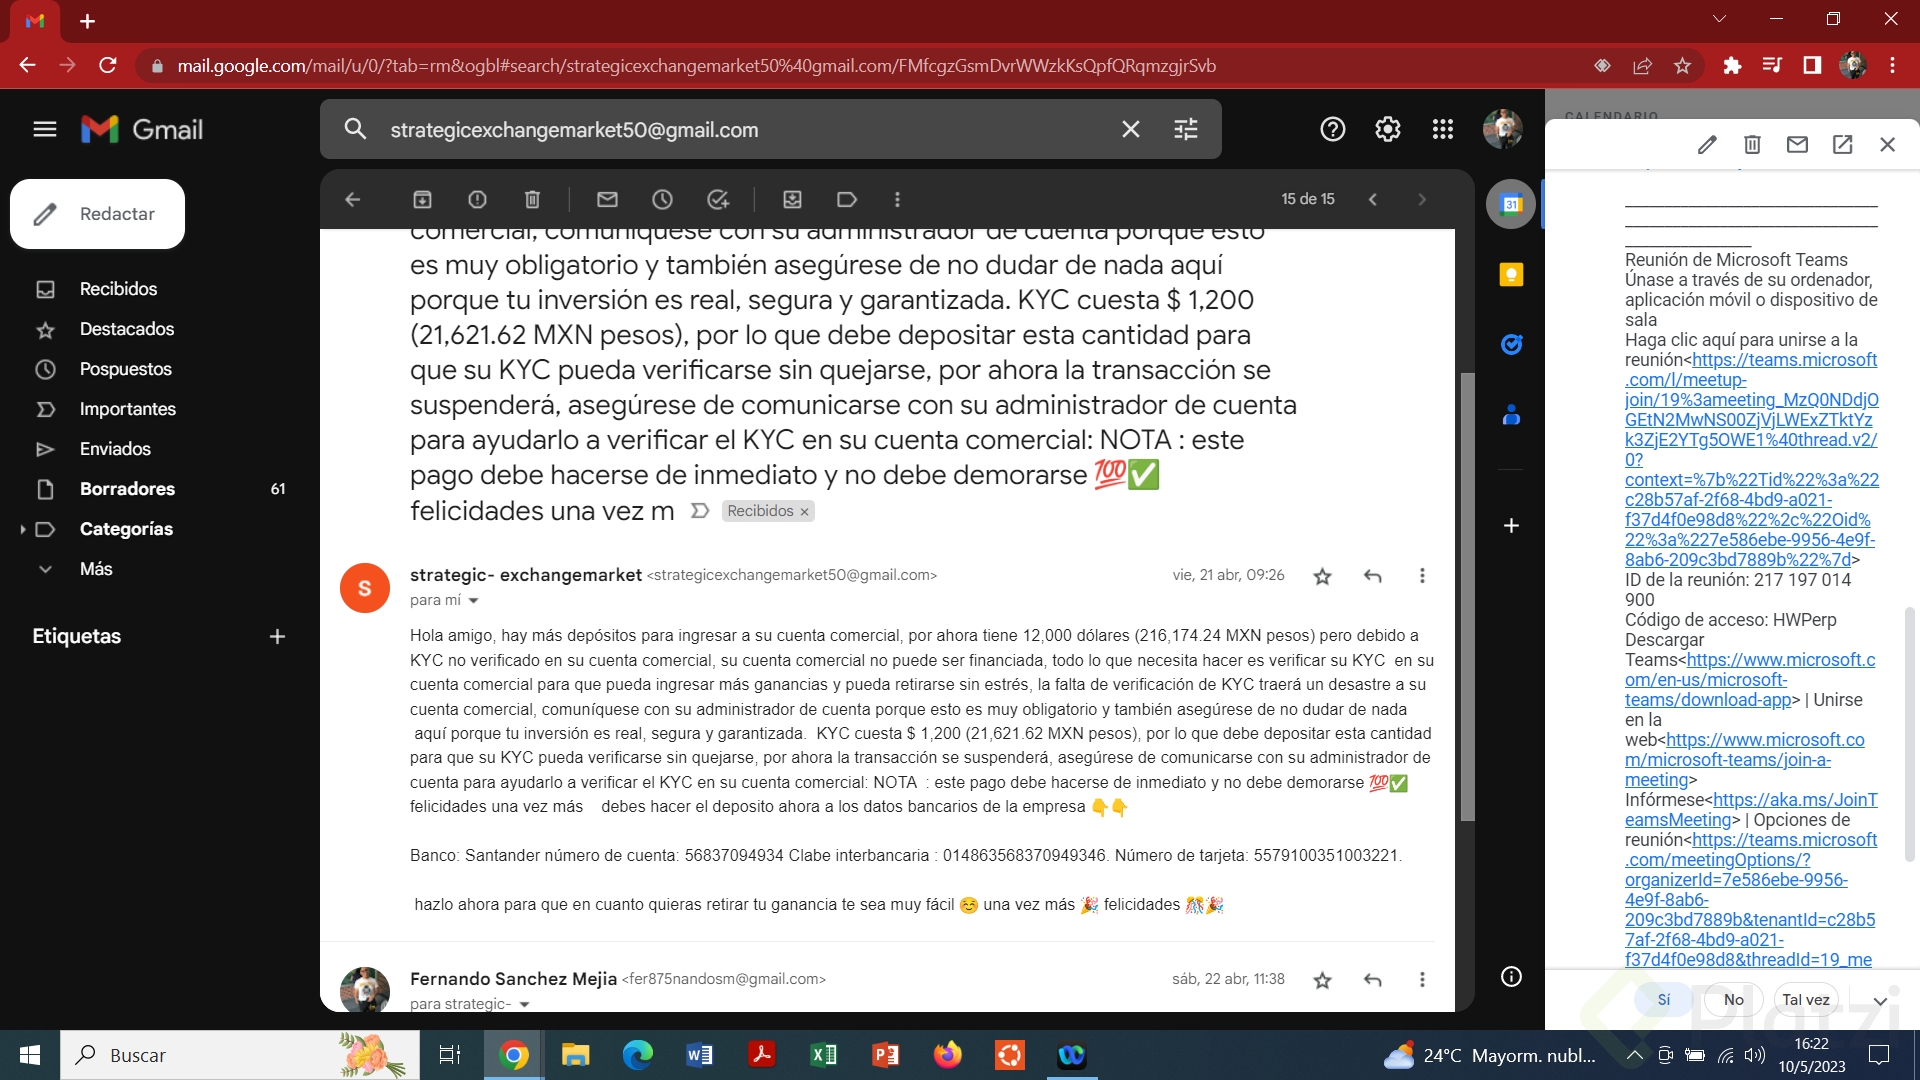1920x1080 pixels.
Task: Open Google Keep from the side panel
Action: pos(1511,274)
